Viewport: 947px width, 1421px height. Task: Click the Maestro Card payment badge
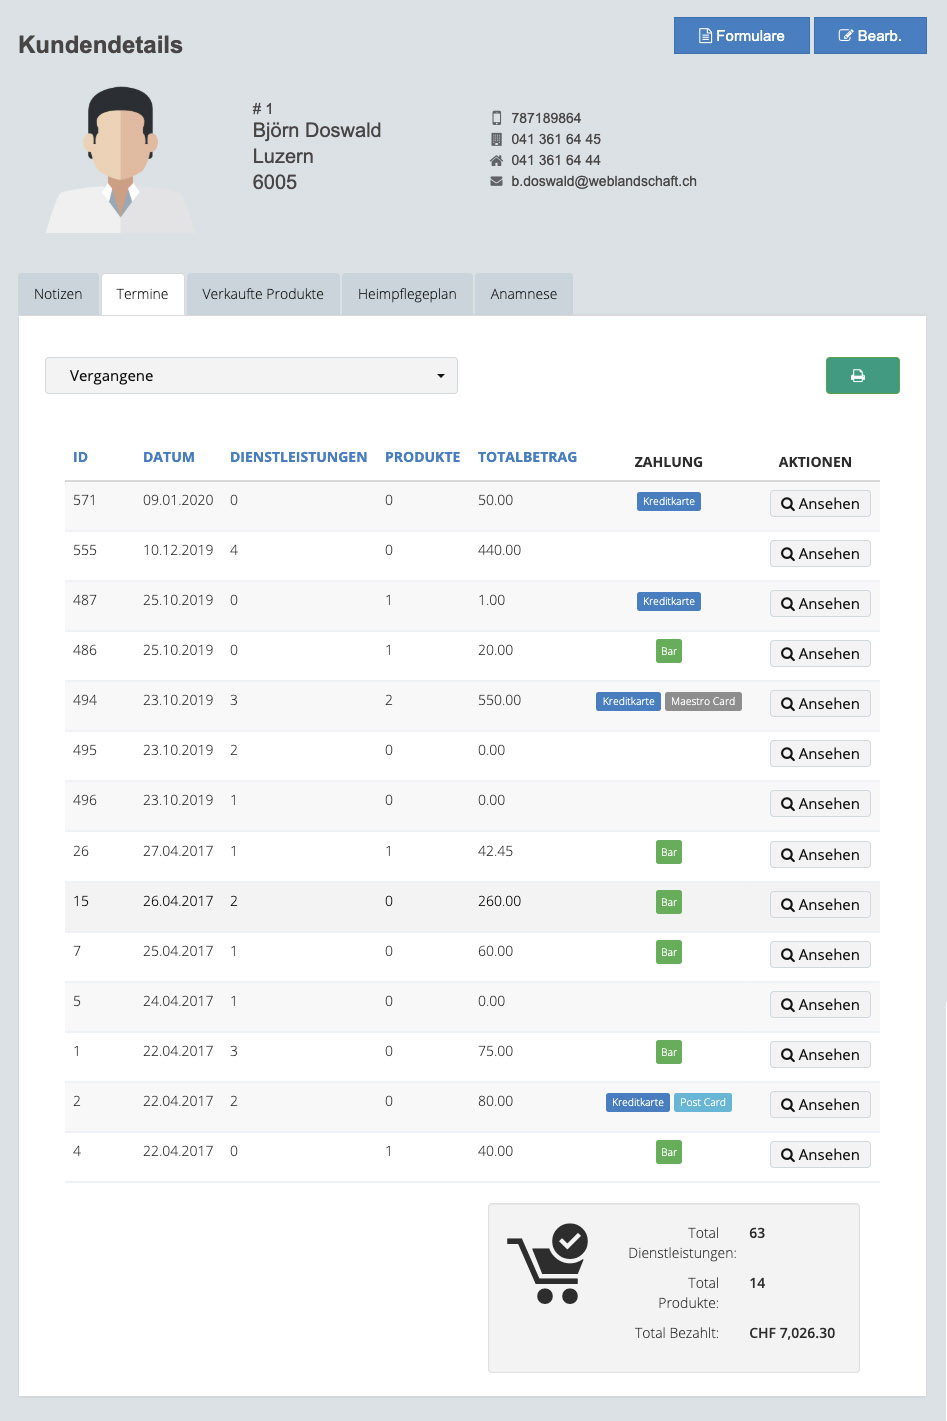(x=703, y=702)
